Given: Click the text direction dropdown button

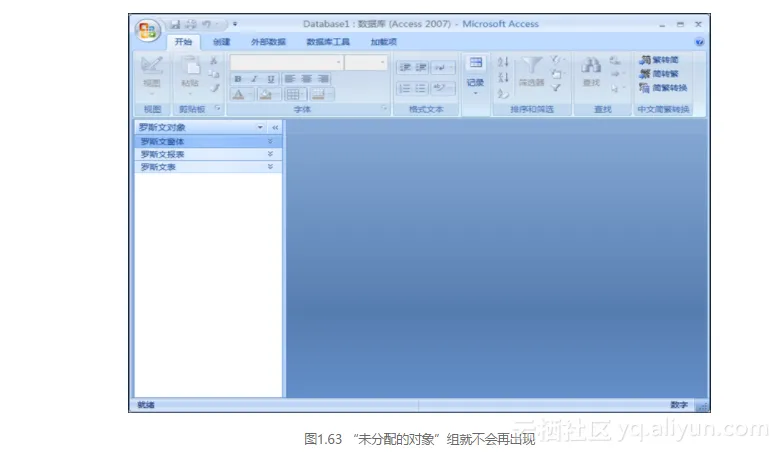Looking at the screenshot, I should pos(442,68).
